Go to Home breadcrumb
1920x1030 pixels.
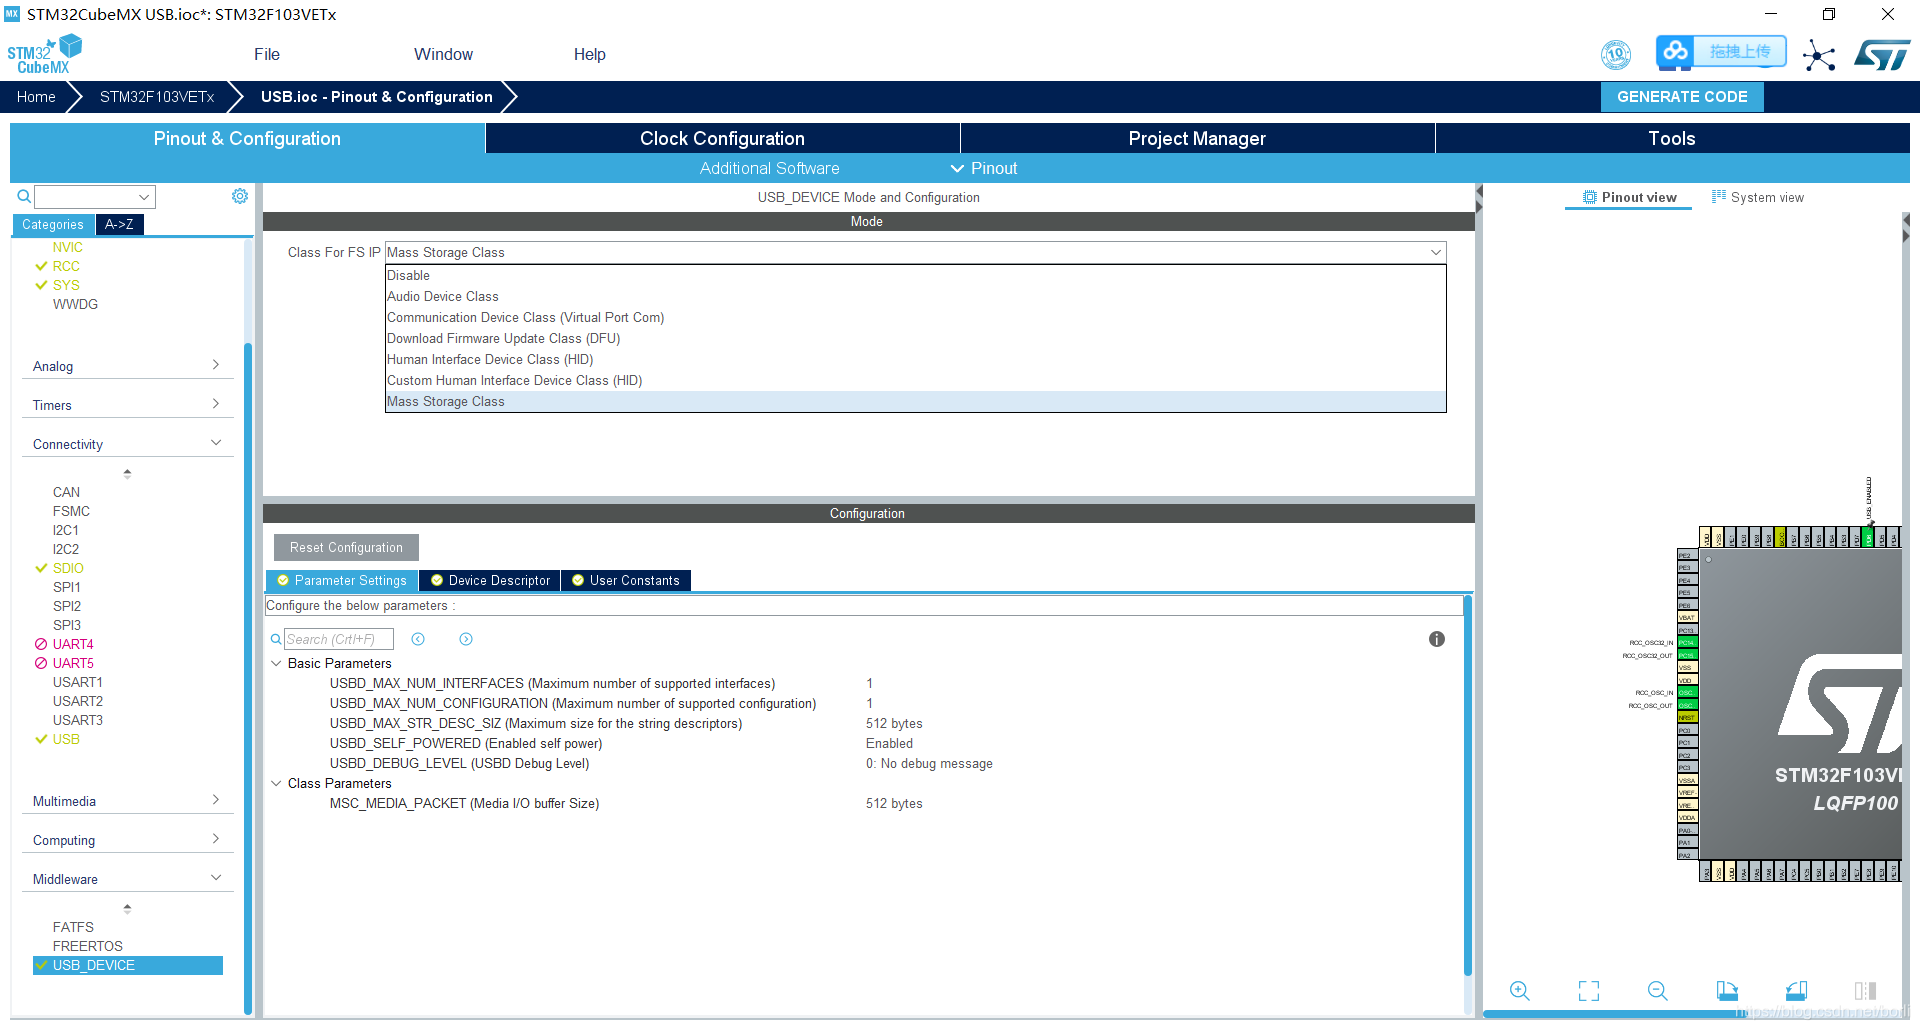36,96
